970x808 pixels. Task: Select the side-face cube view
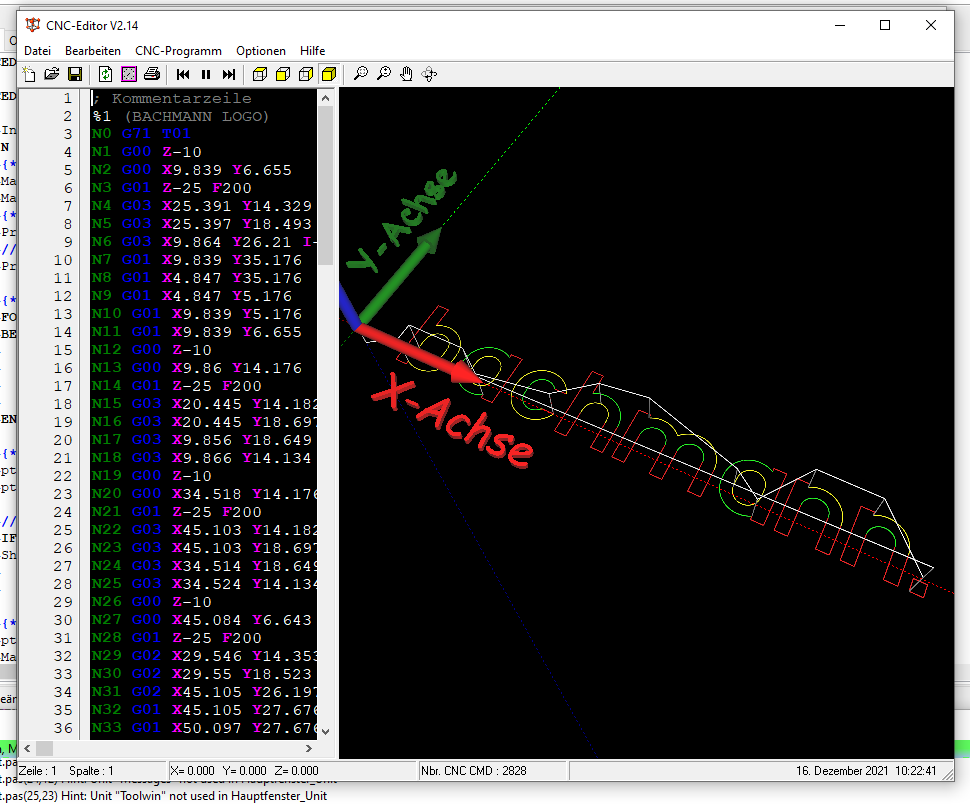306,74
